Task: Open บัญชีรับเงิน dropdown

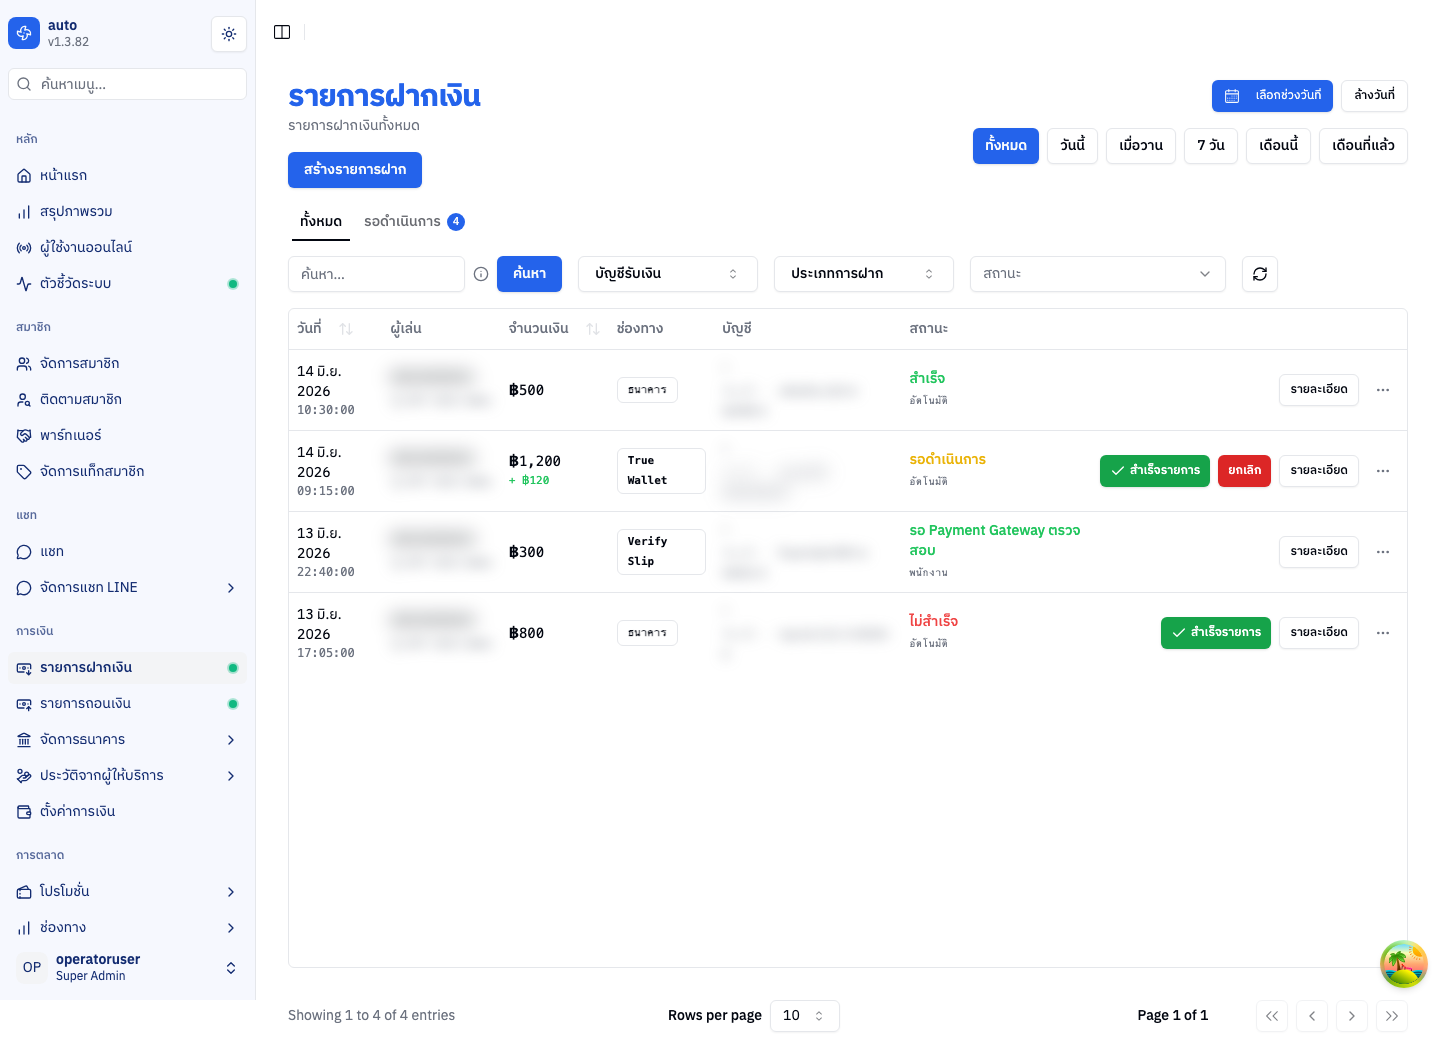Action: 668,274
